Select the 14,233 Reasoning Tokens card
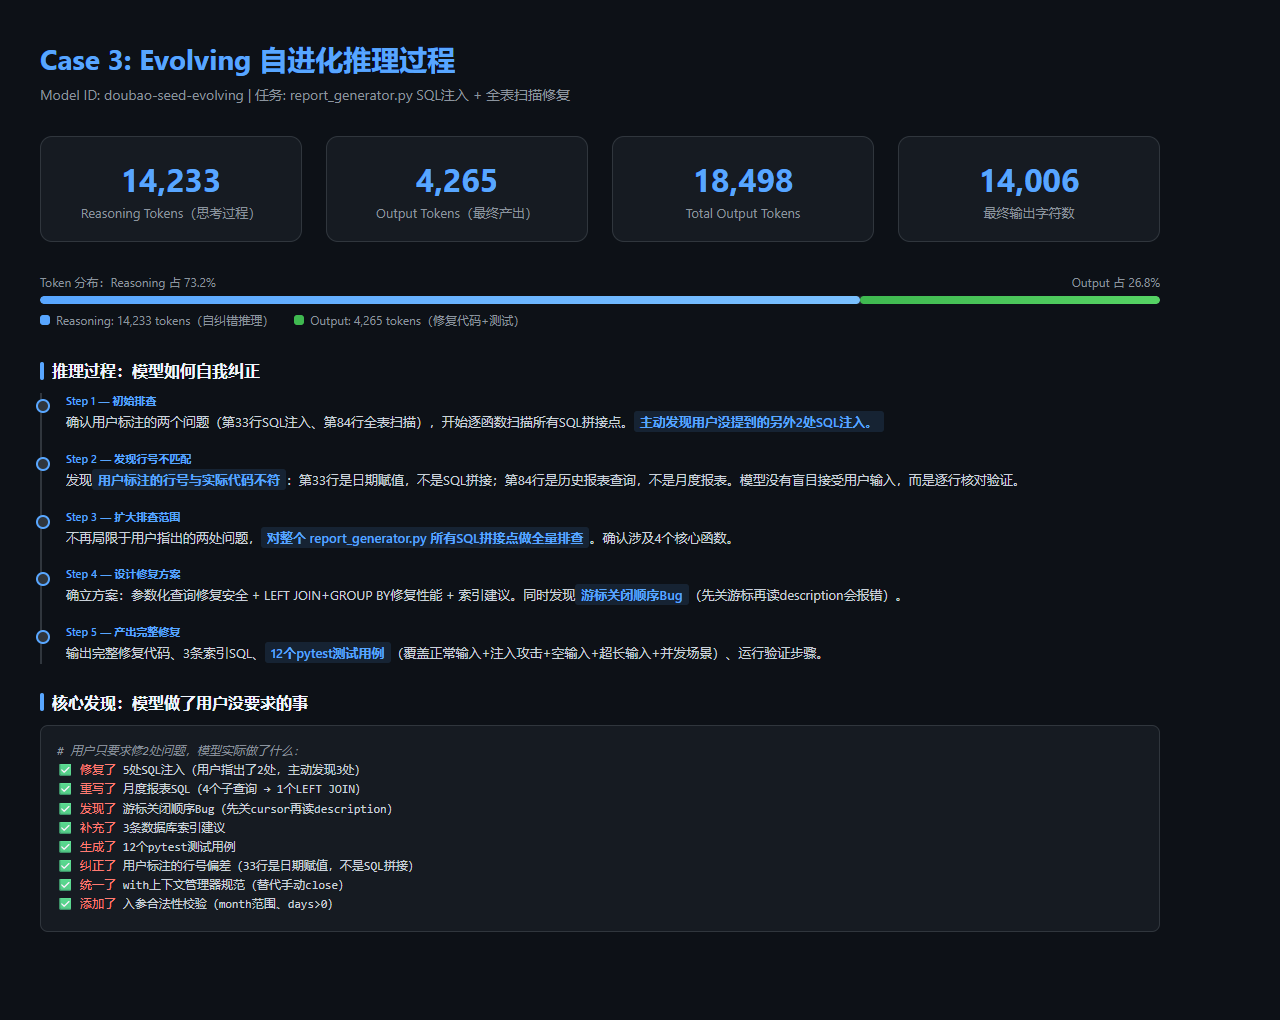This screenshot has width=1280, height=1020. coord(171,189)
